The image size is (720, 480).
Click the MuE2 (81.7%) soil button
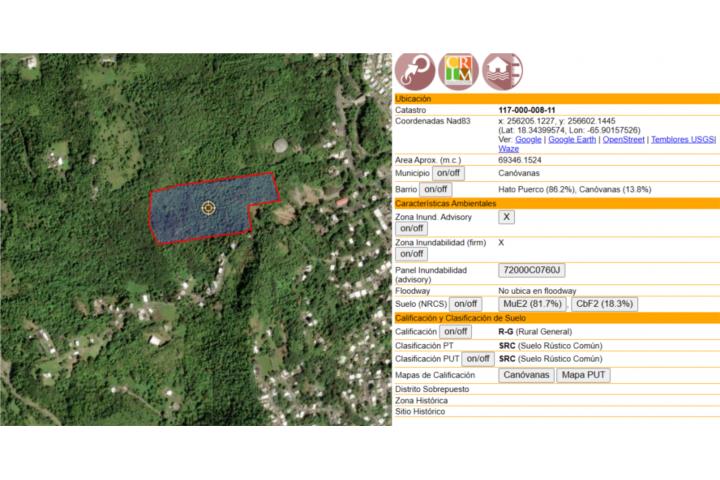click(x=532, y=304)
